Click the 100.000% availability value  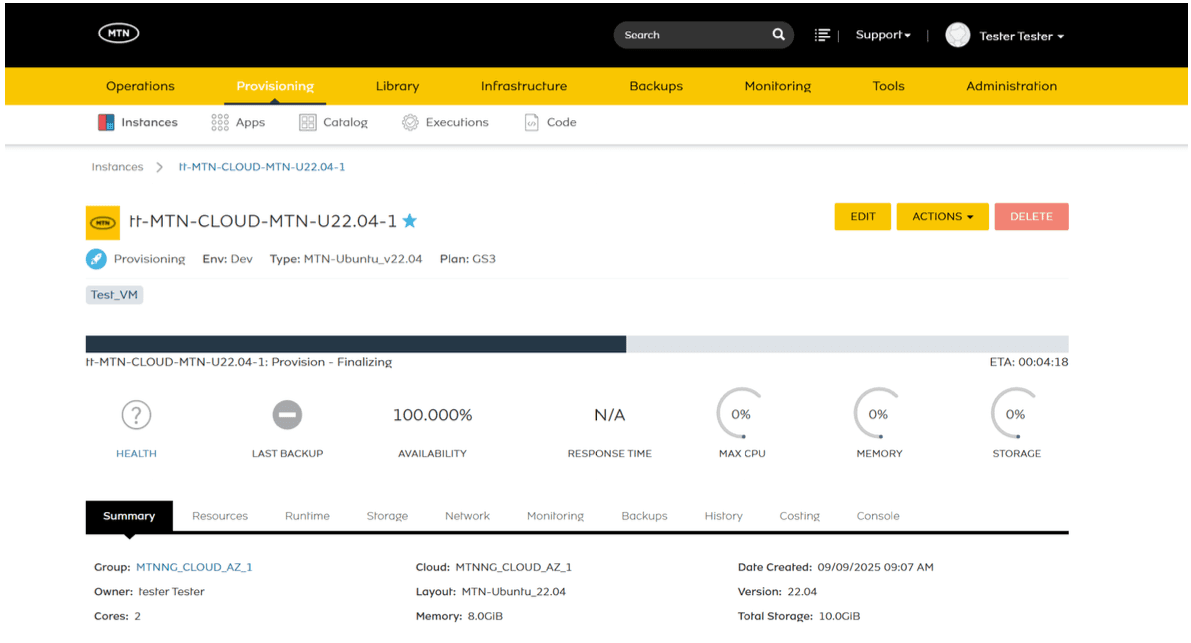click(x=432, y=415)
